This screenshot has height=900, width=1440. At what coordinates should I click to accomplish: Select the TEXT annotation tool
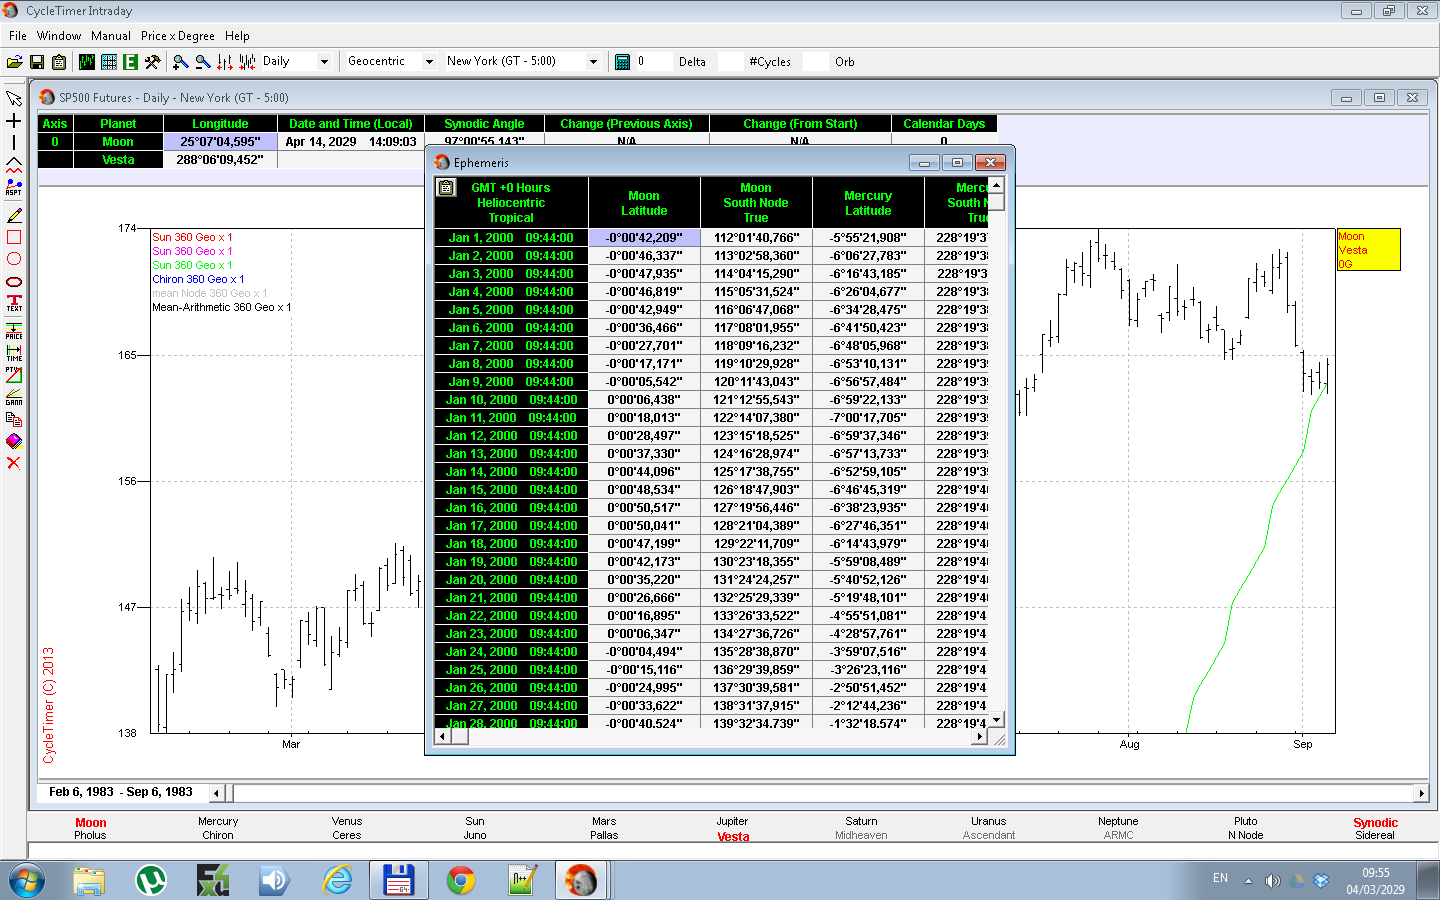[14, 302]
